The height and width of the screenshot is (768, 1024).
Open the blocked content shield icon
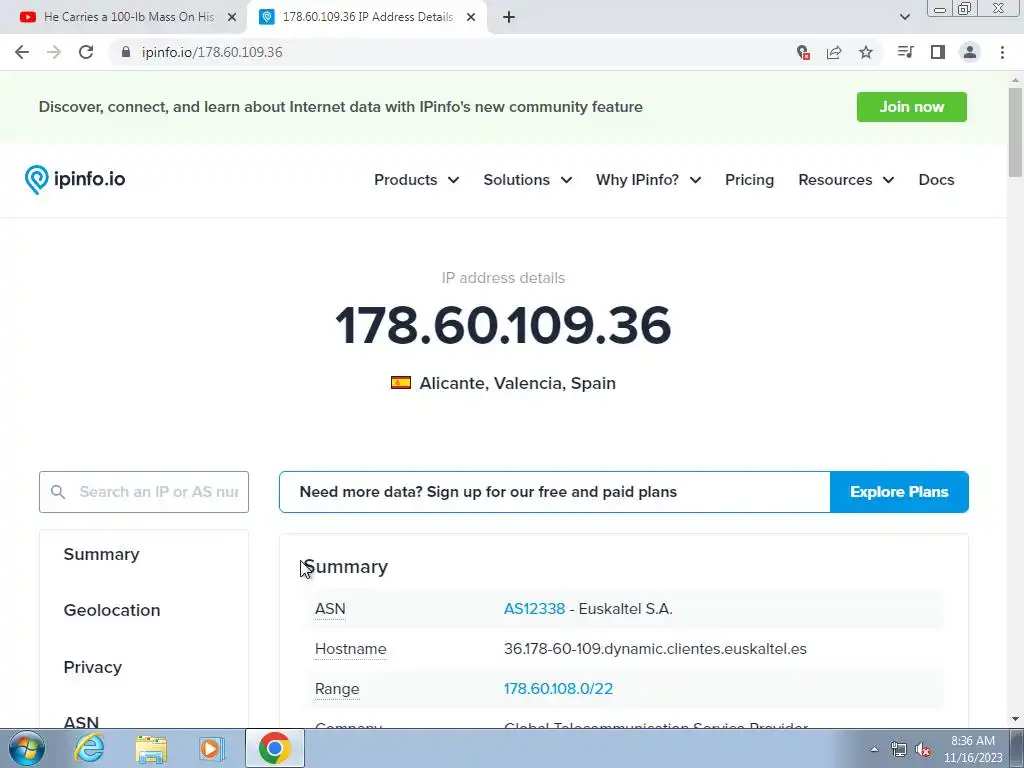(803, 52)
